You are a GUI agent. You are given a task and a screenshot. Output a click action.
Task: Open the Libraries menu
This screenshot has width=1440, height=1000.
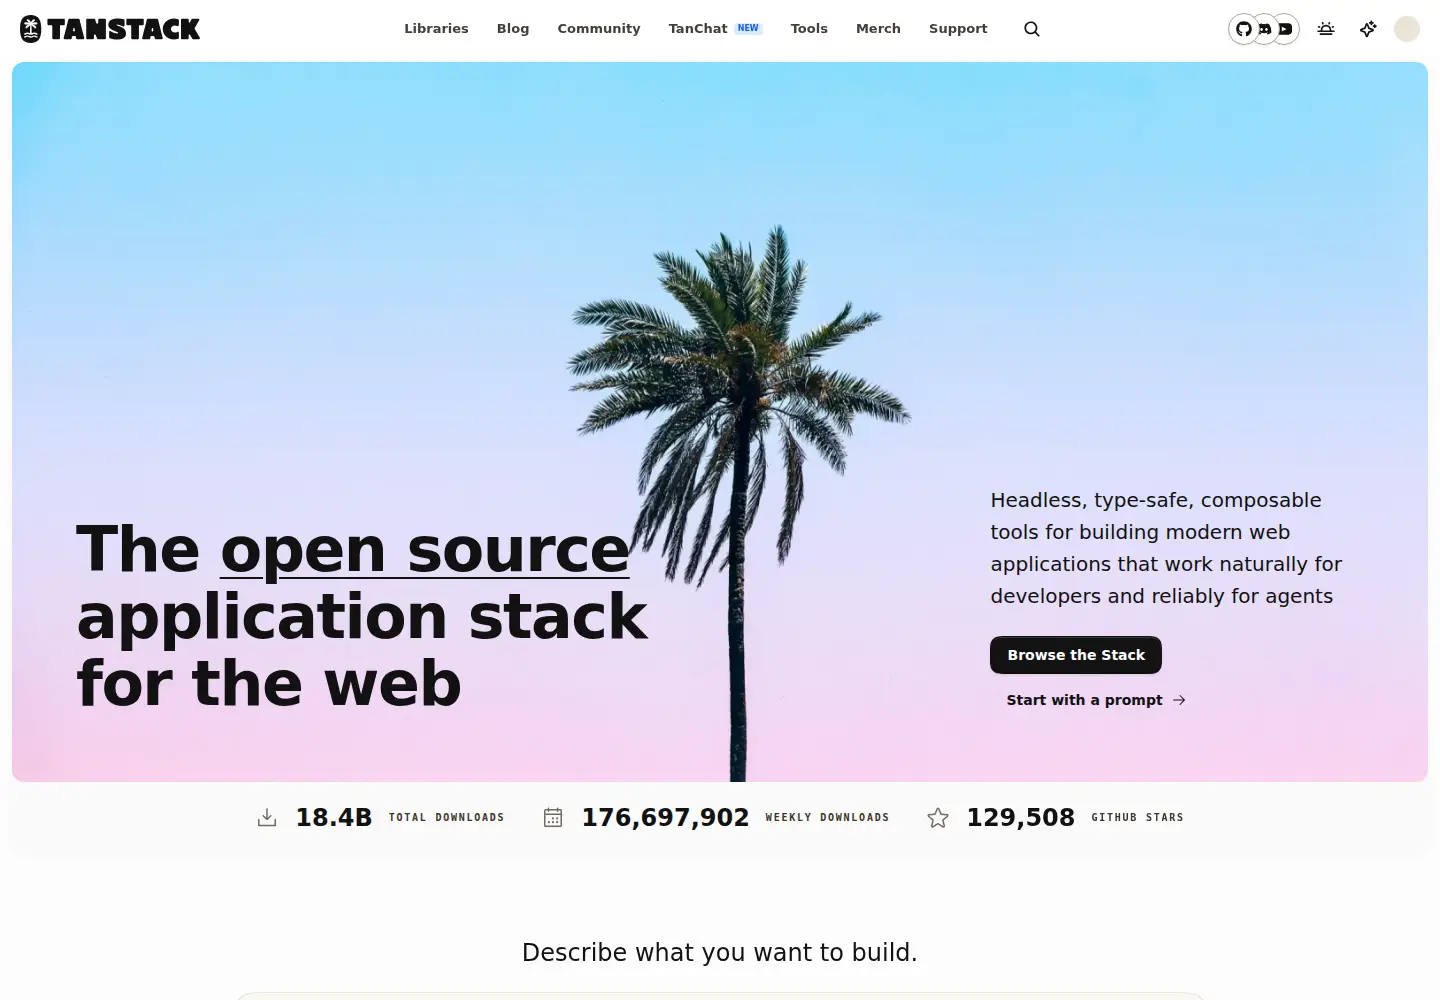(x=436, y=29)
